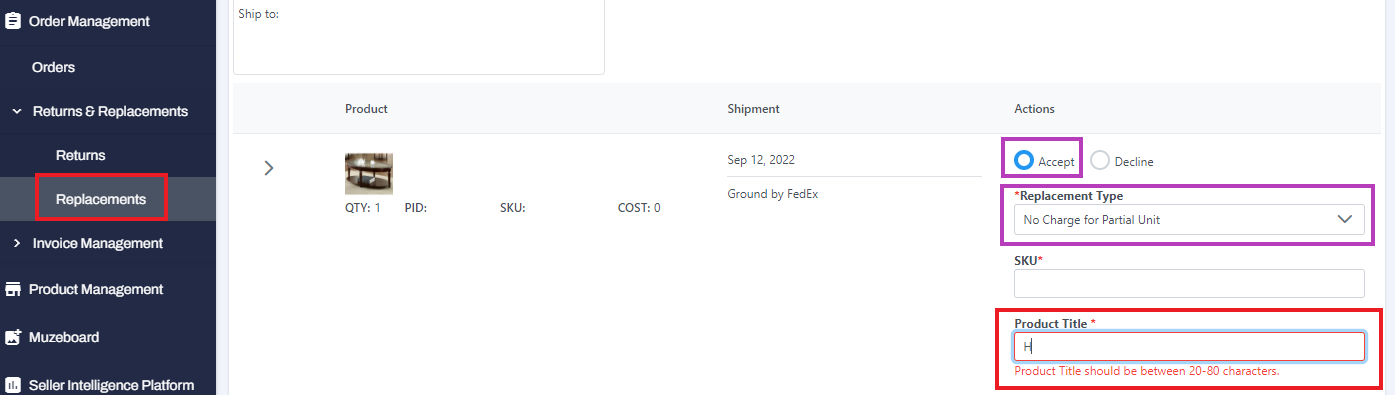Click the Muzeboard sidebar icon
The image size is (1395, 395).
tap(13, 337)
